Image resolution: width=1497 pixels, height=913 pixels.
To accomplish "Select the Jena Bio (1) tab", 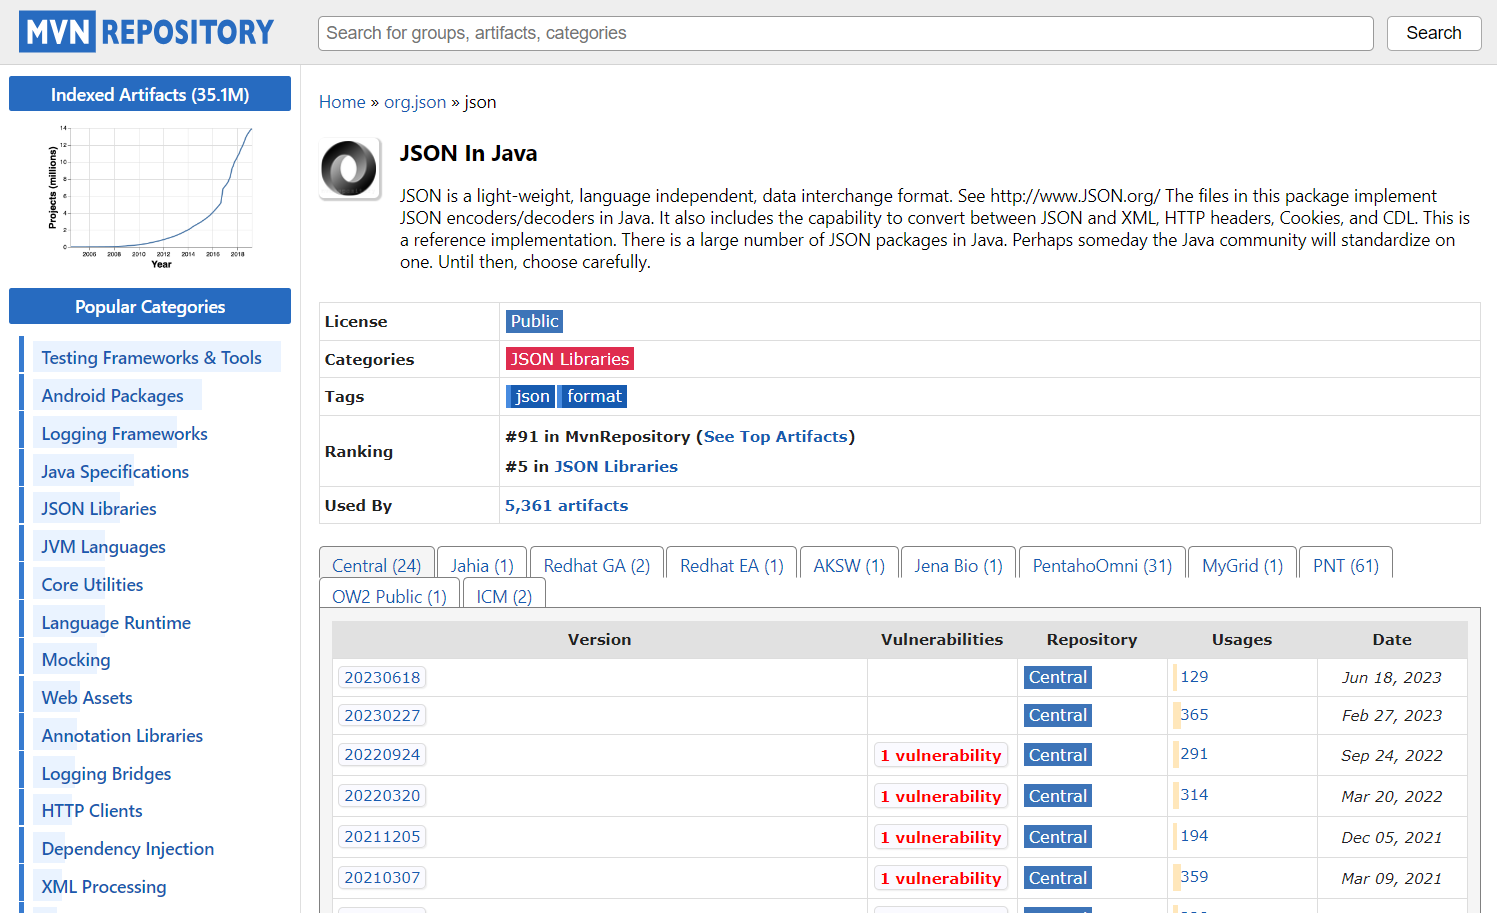I will [x=959, y=565].
